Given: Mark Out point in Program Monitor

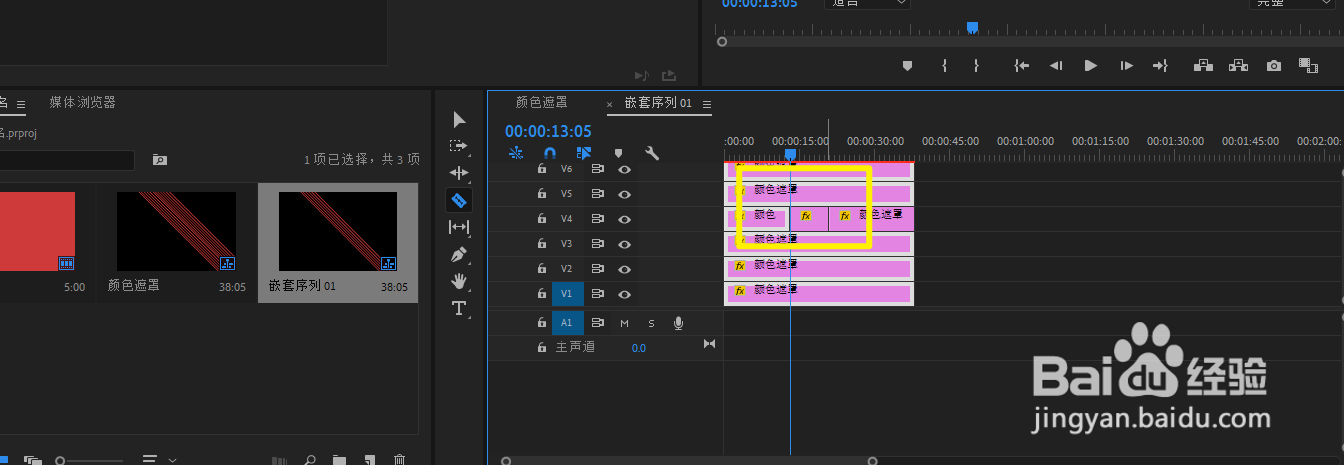Looking at the screenshot, I should point(976,65).
